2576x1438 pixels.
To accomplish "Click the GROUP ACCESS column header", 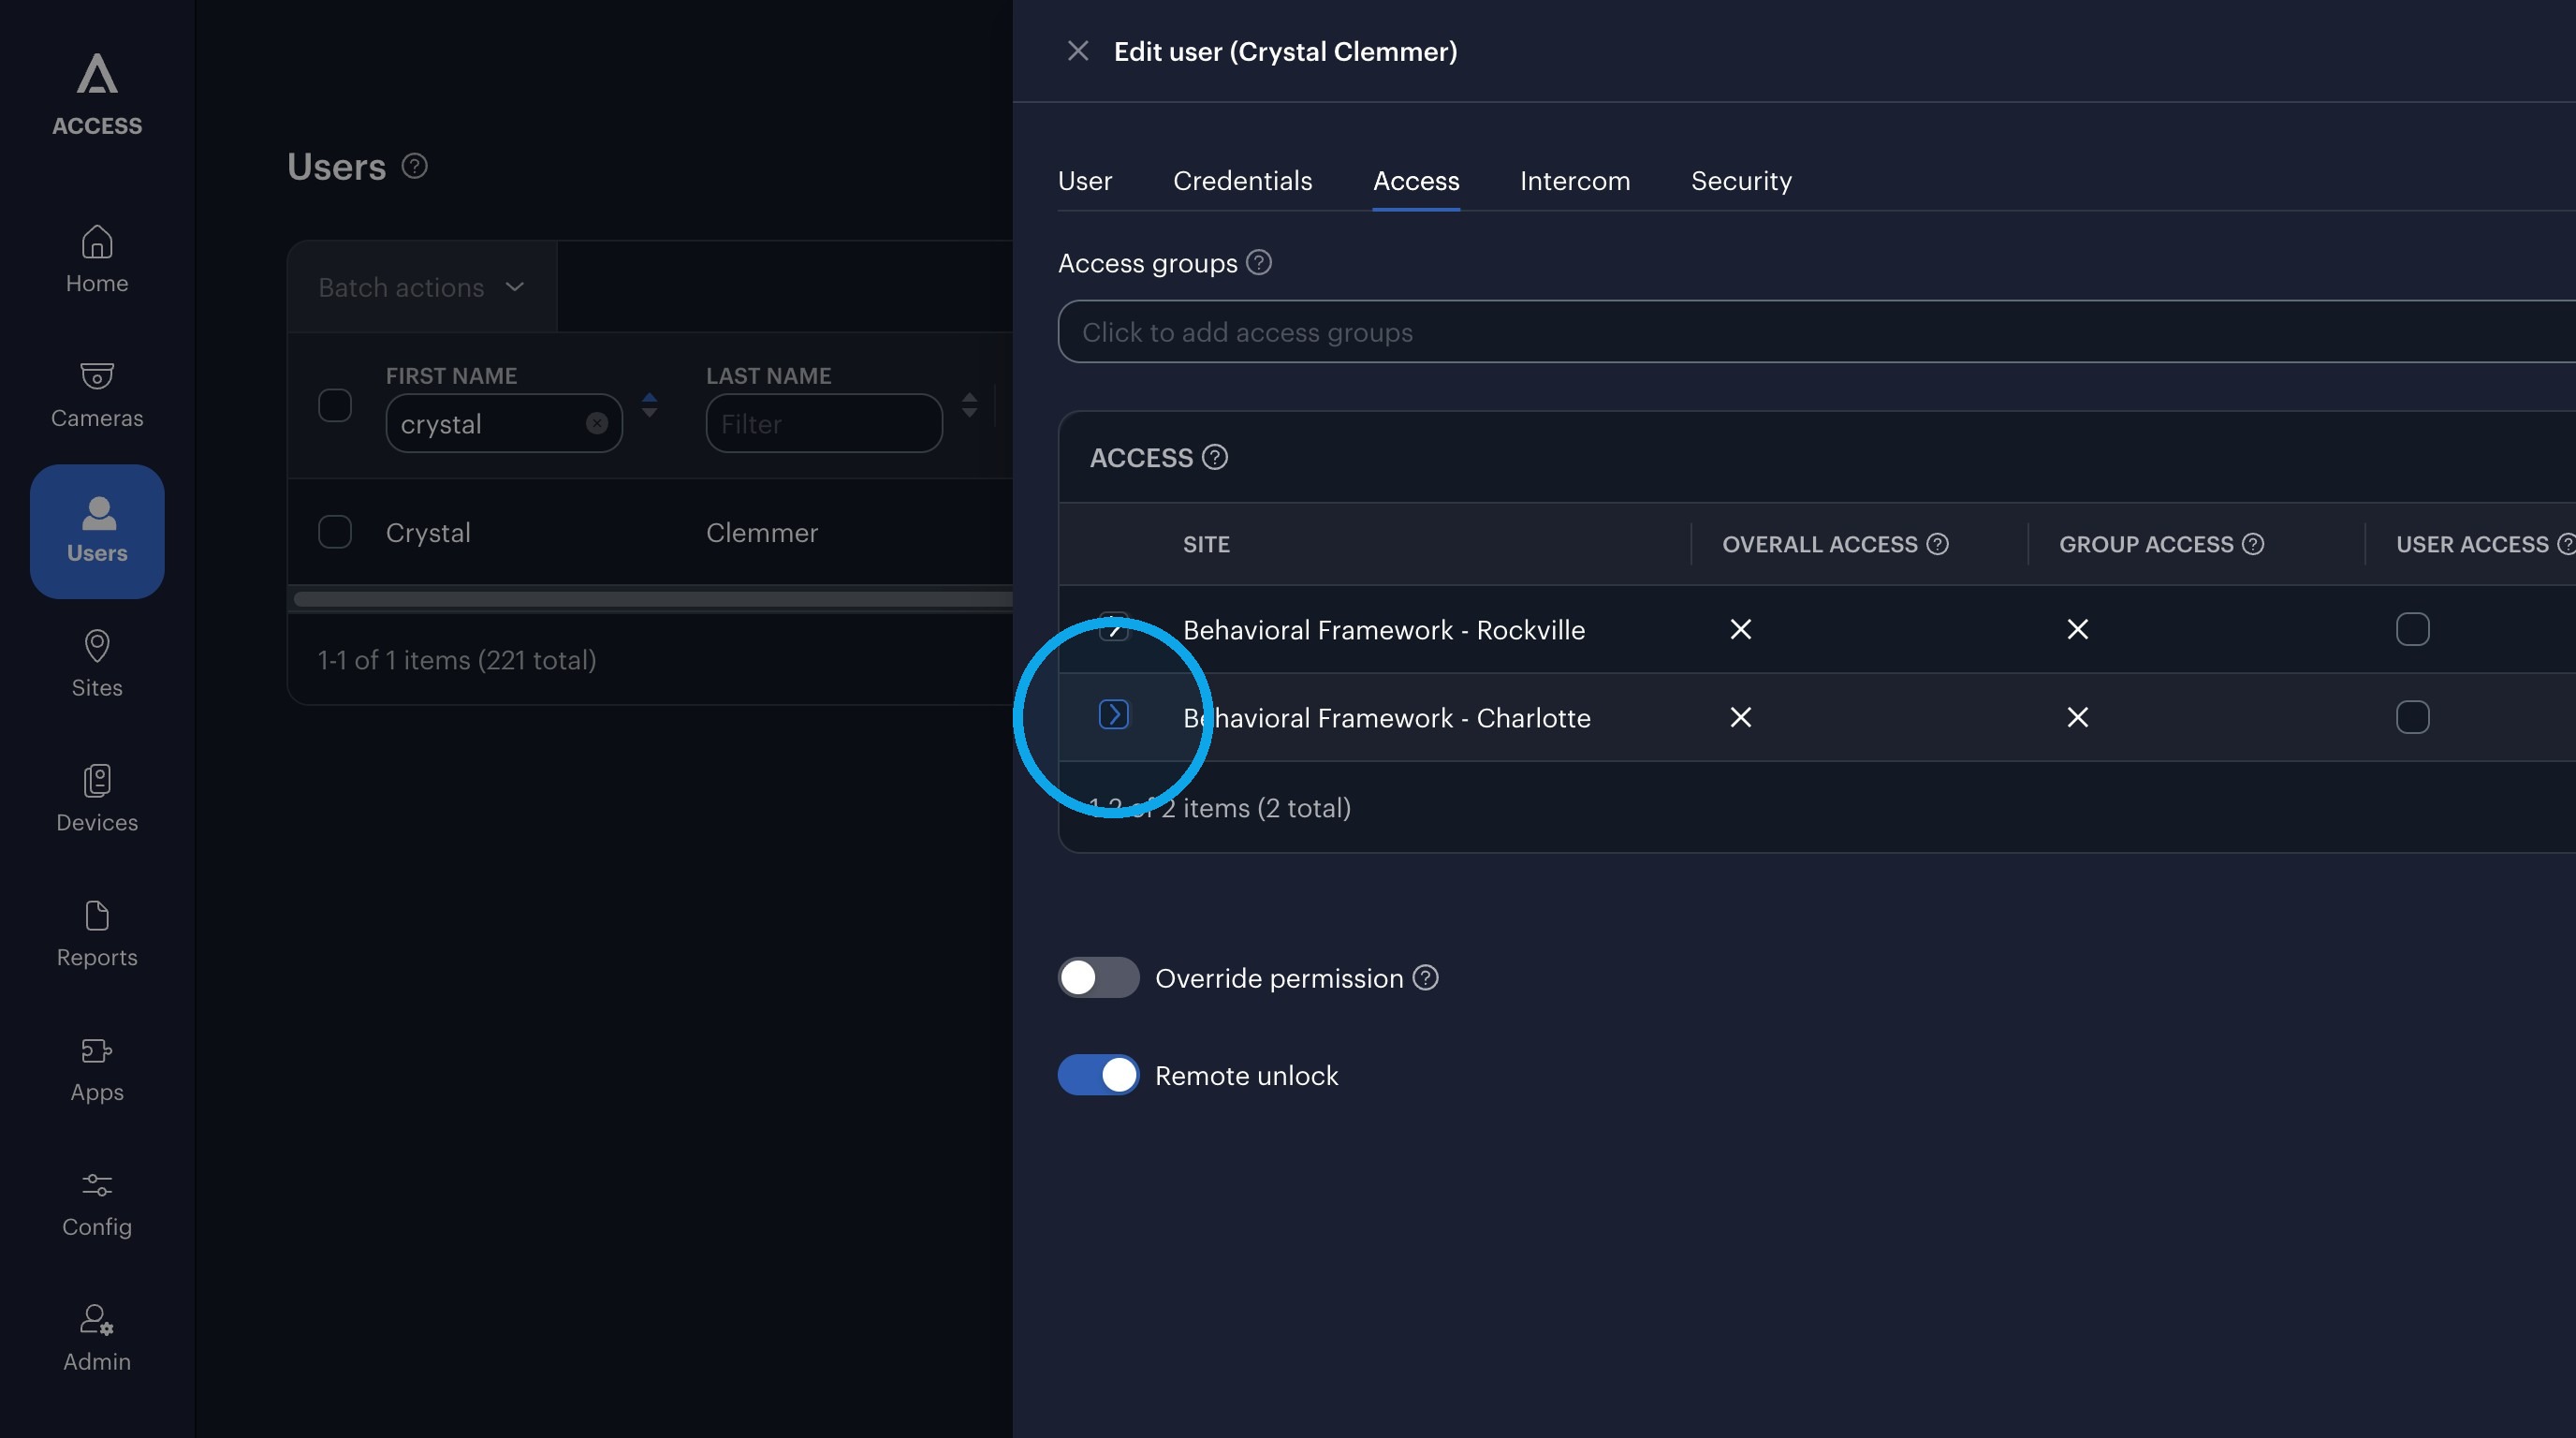I will click(2146, 545).
